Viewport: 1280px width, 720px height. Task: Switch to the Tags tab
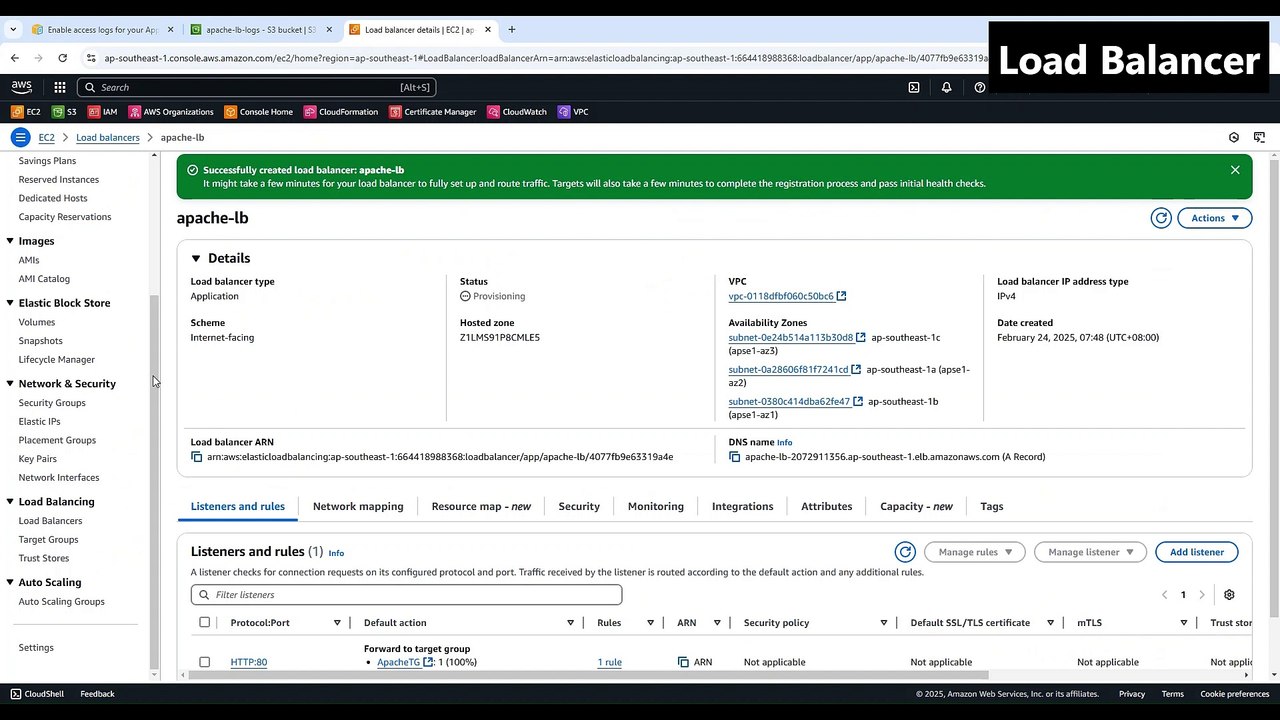[x=992, y=506]
